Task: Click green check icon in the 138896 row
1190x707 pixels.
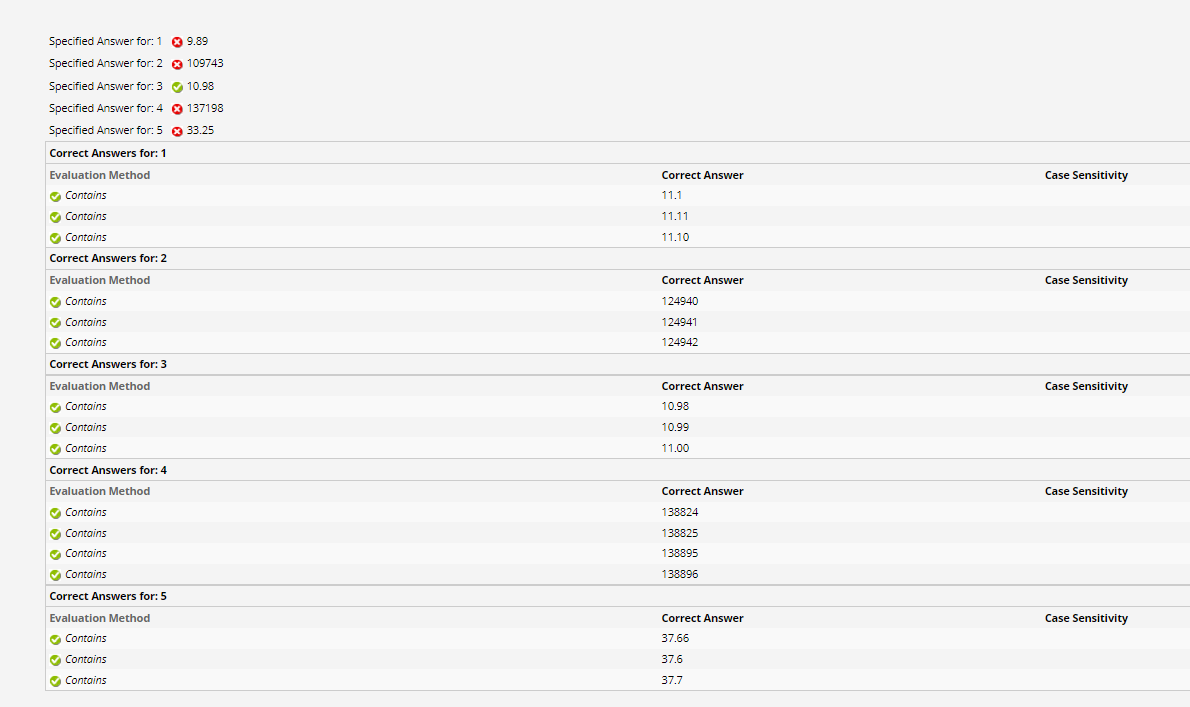Action: click(55, 576)
